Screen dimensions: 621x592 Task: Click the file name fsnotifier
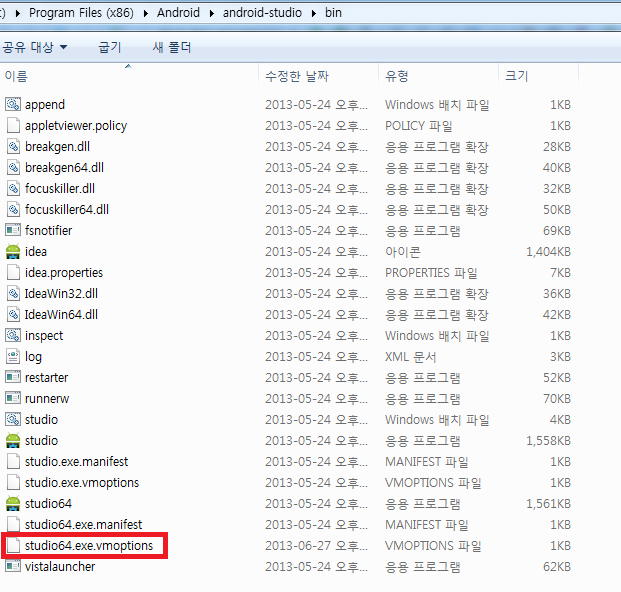click(x=48, y=230)
